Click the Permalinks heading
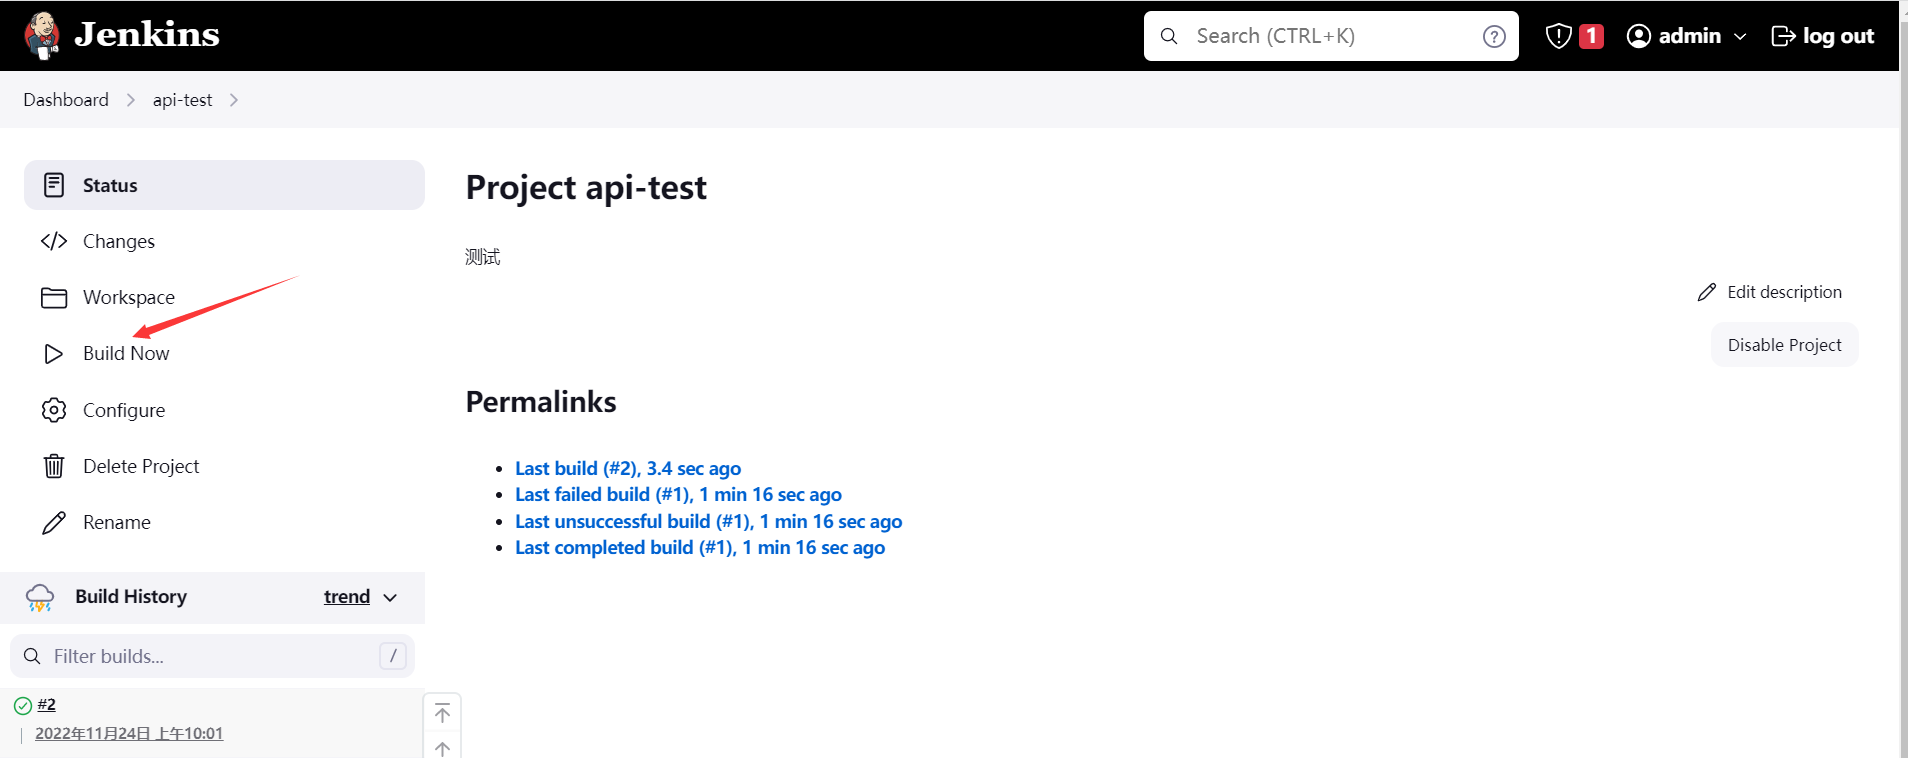 pyautogui.click(x=541, y=401)
